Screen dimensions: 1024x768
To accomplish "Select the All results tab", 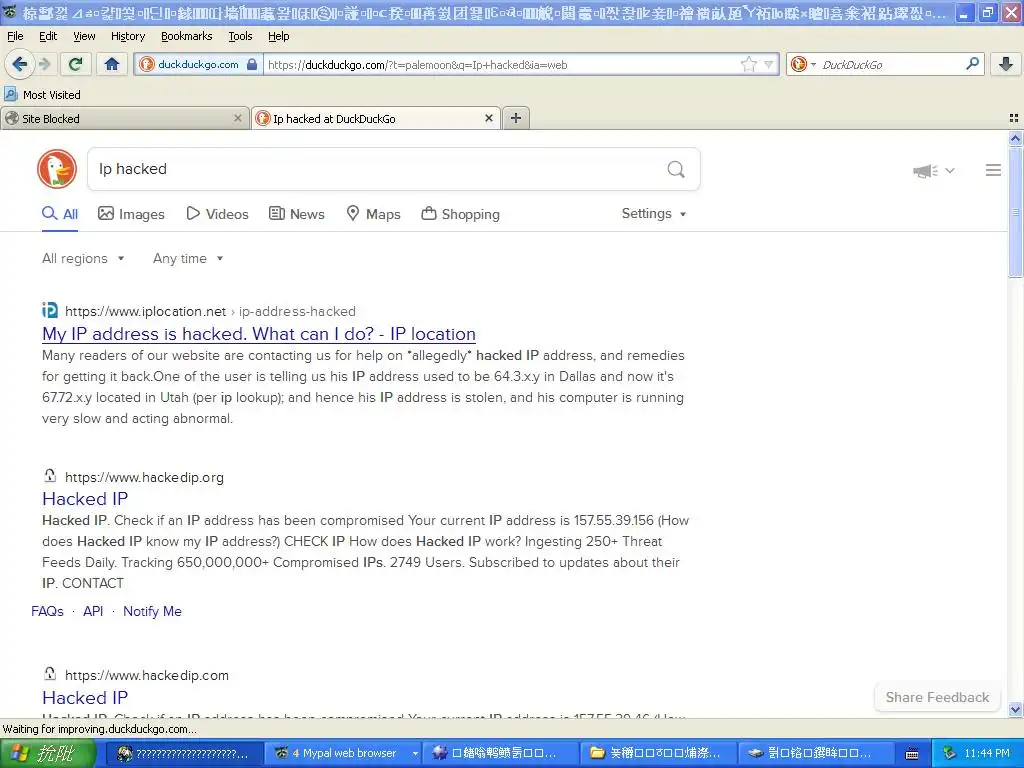I will [x=60, y=214].
